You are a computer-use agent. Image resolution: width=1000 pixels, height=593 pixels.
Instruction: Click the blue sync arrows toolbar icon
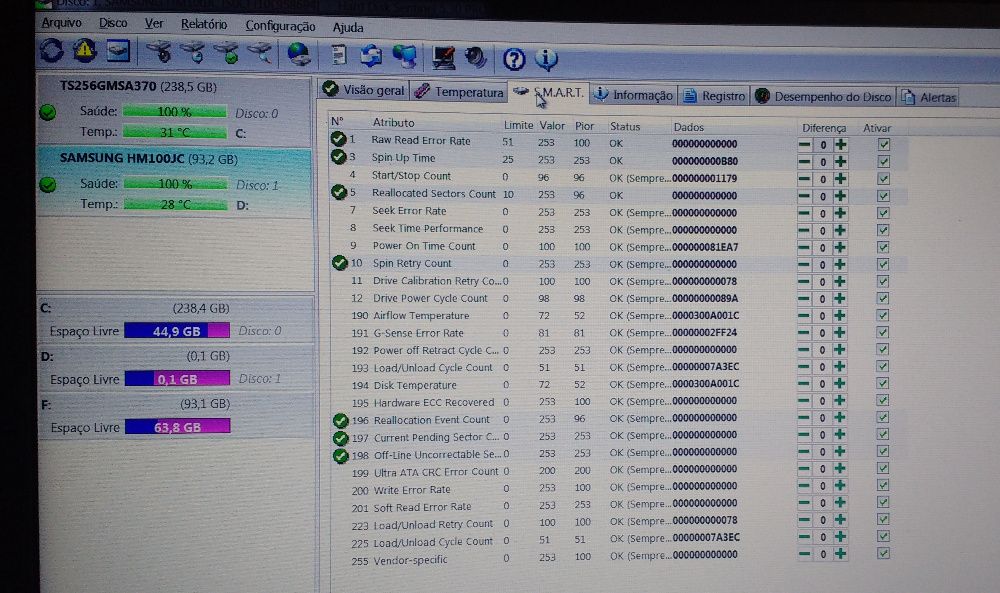(x=371, y=56)
